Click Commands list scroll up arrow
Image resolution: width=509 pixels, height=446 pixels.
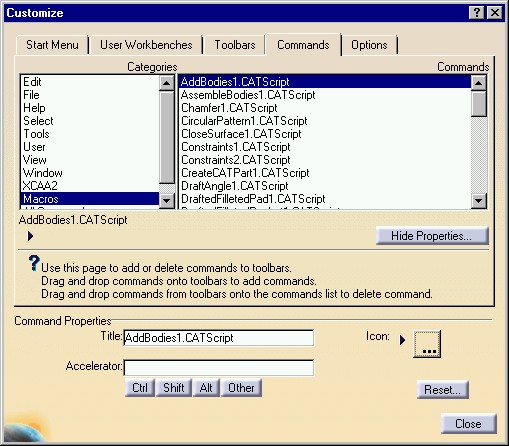[x=479, y=83]
